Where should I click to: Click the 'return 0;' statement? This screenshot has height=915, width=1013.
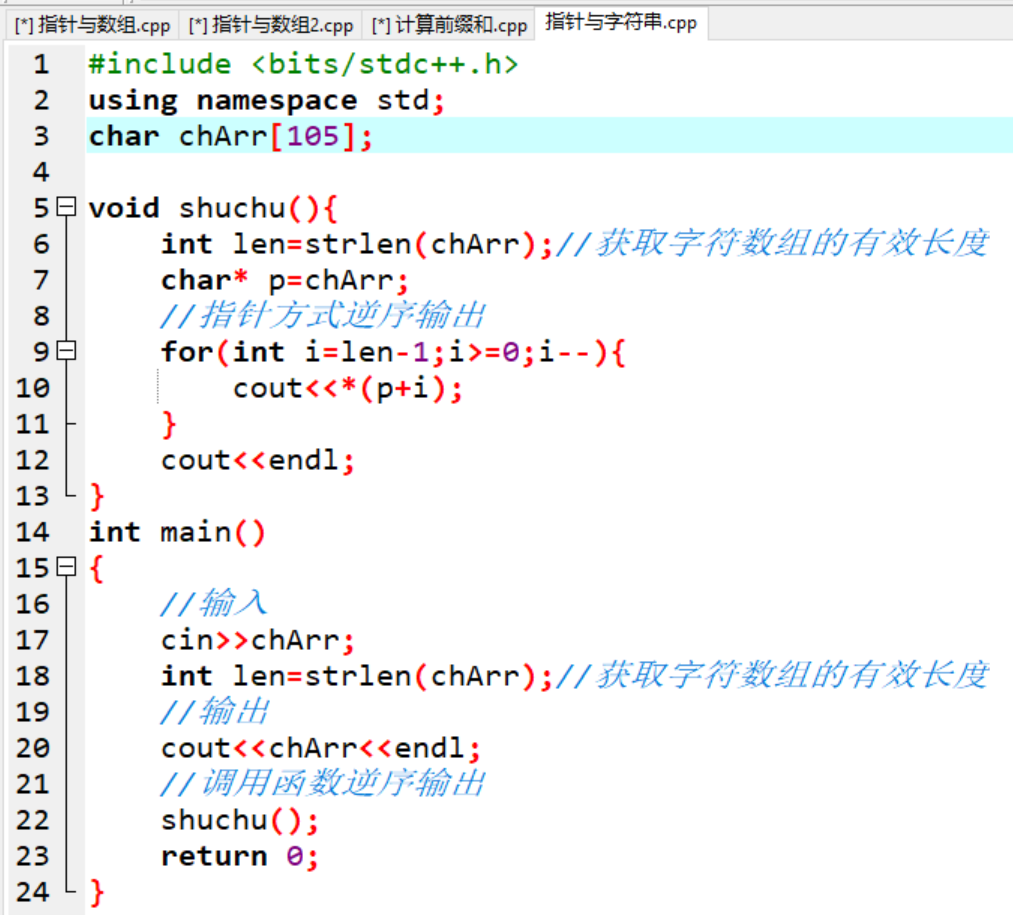click(x=240, y=856)
